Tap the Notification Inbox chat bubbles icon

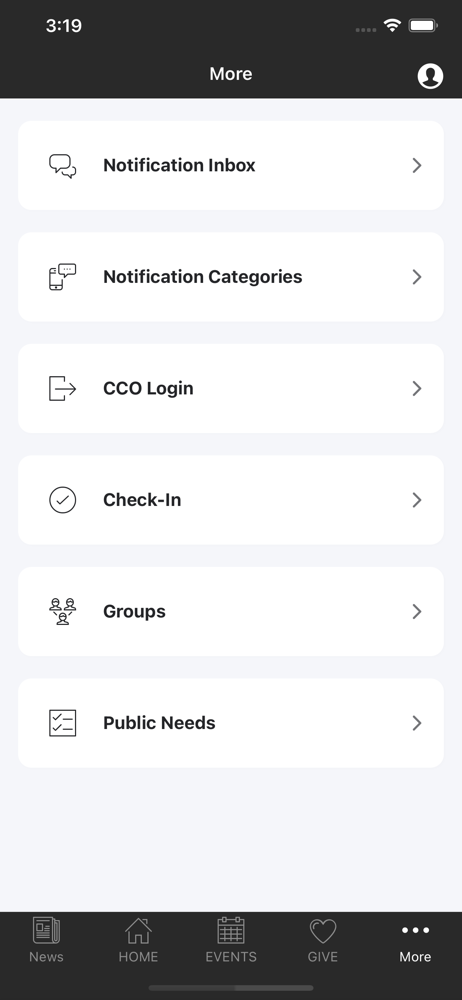pos(63,166)
